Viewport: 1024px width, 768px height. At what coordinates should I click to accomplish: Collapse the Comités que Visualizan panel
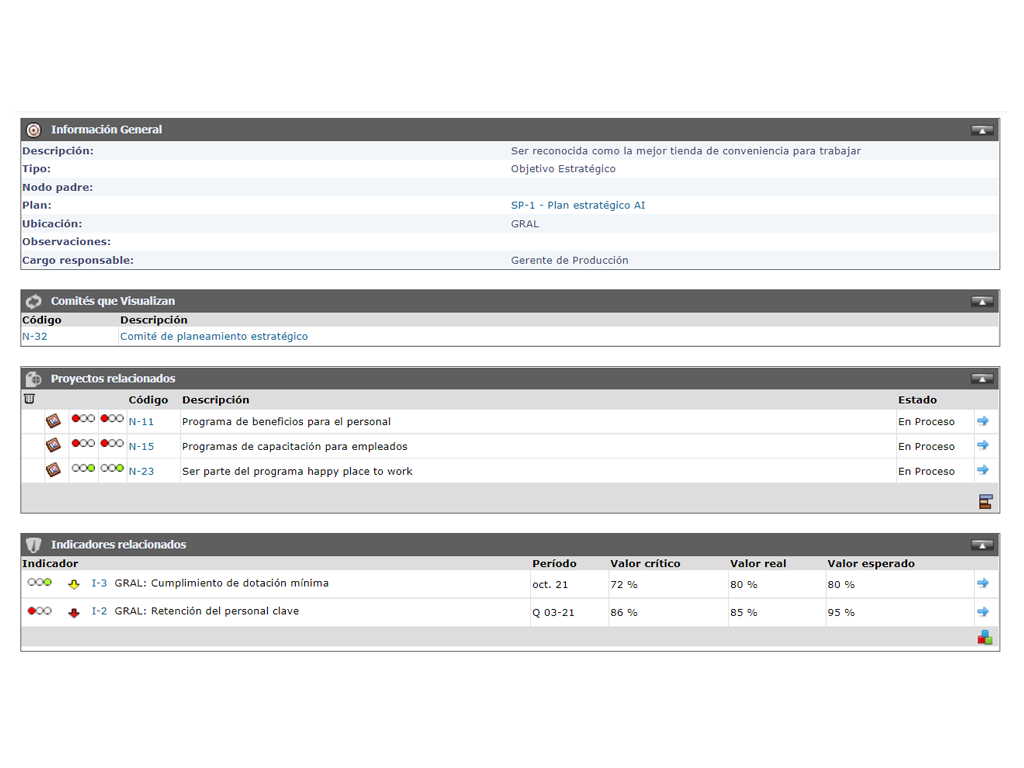[x=982, y=301]
